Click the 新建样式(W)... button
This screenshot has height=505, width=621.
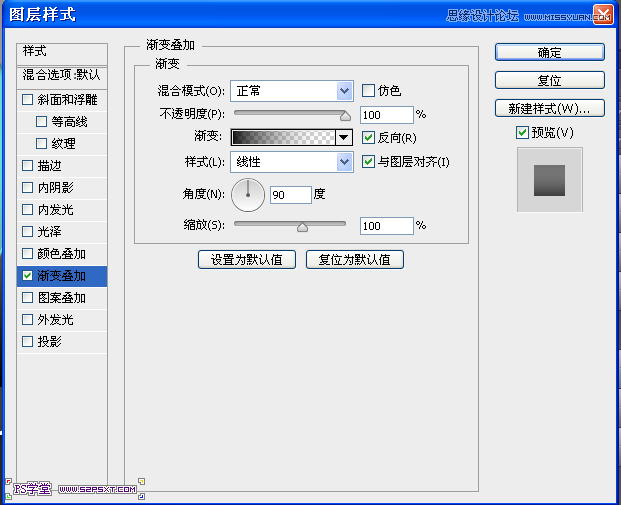550,108
